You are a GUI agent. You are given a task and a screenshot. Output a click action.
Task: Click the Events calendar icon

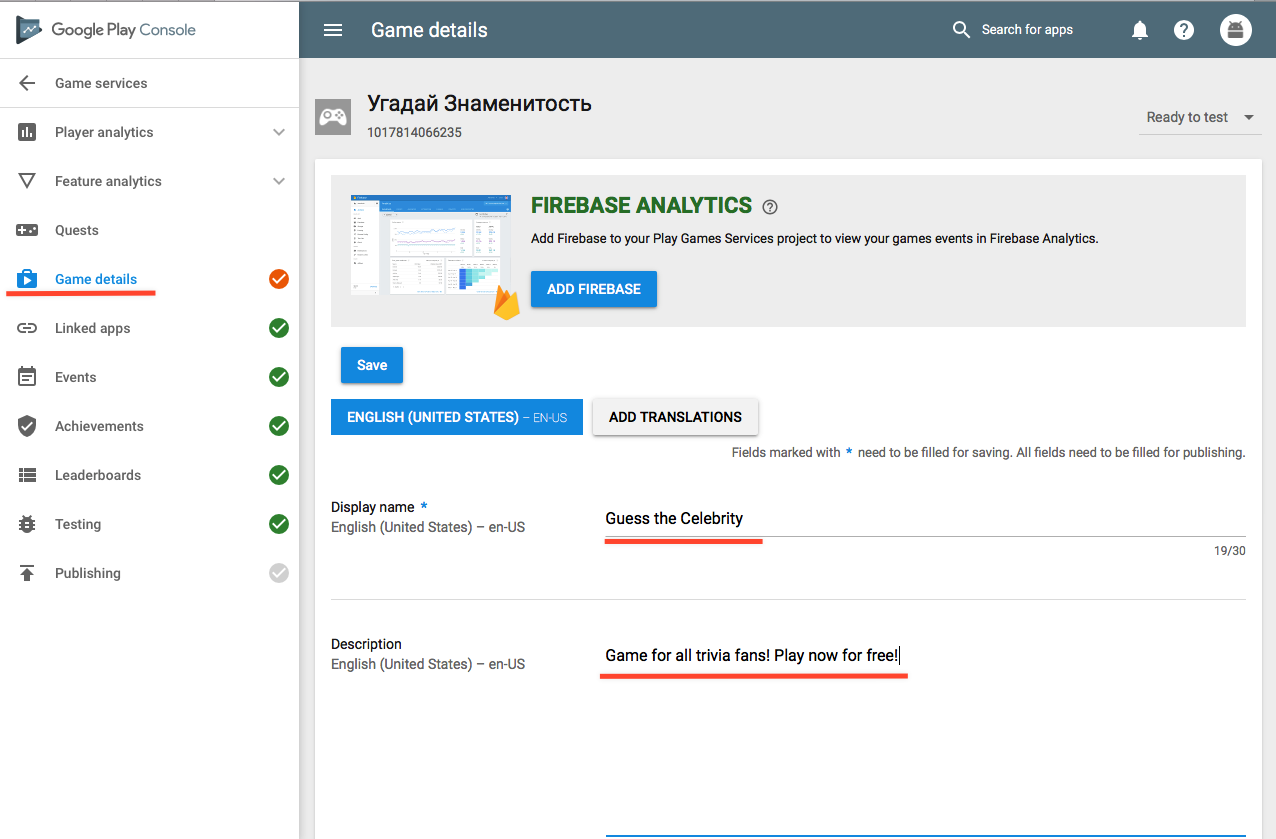pos(27,377)
